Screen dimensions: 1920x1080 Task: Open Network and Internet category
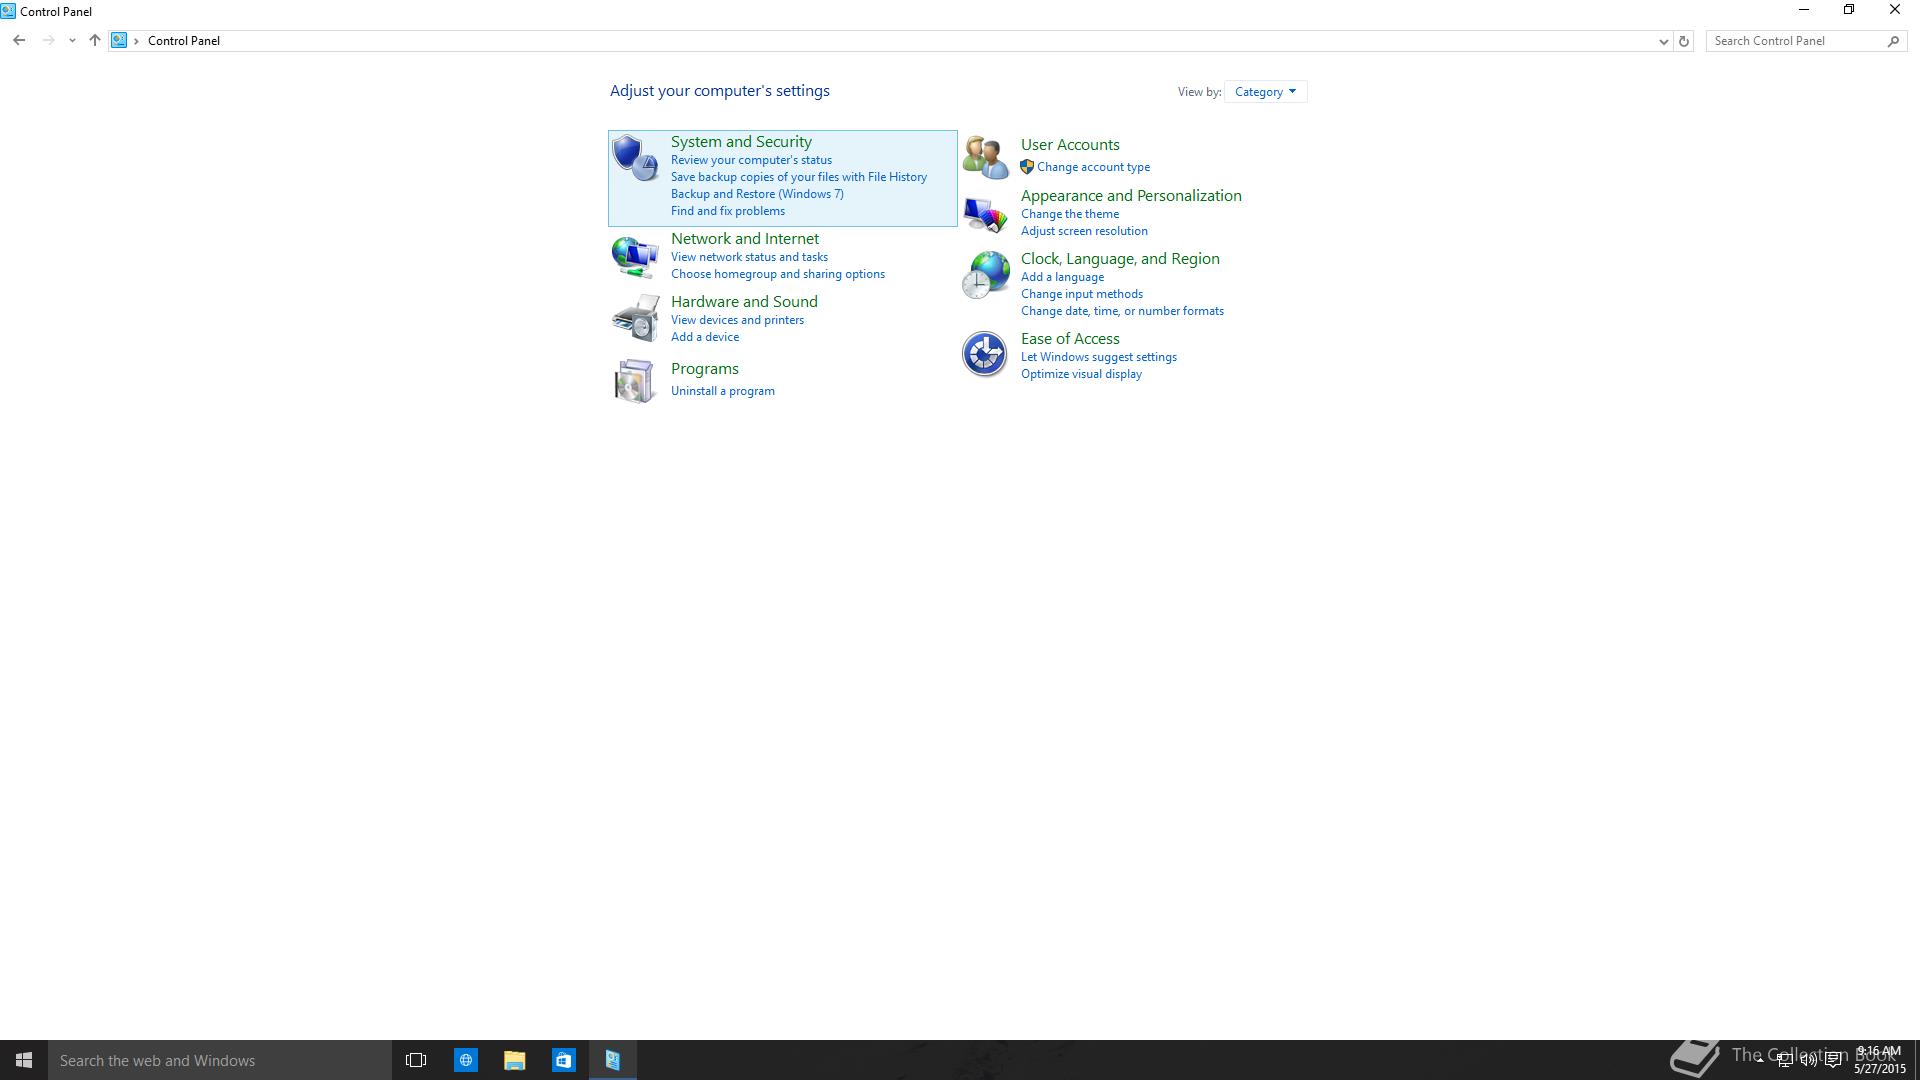pyautogui.click(x=745, y=239)
